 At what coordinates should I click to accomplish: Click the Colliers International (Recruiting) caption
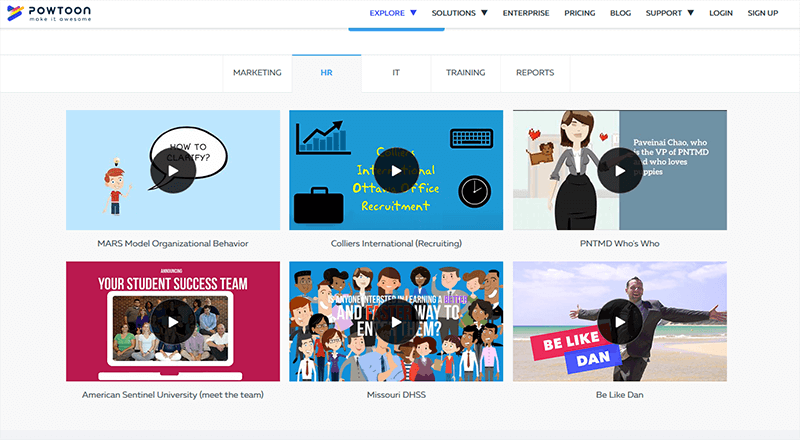point(396,243)
